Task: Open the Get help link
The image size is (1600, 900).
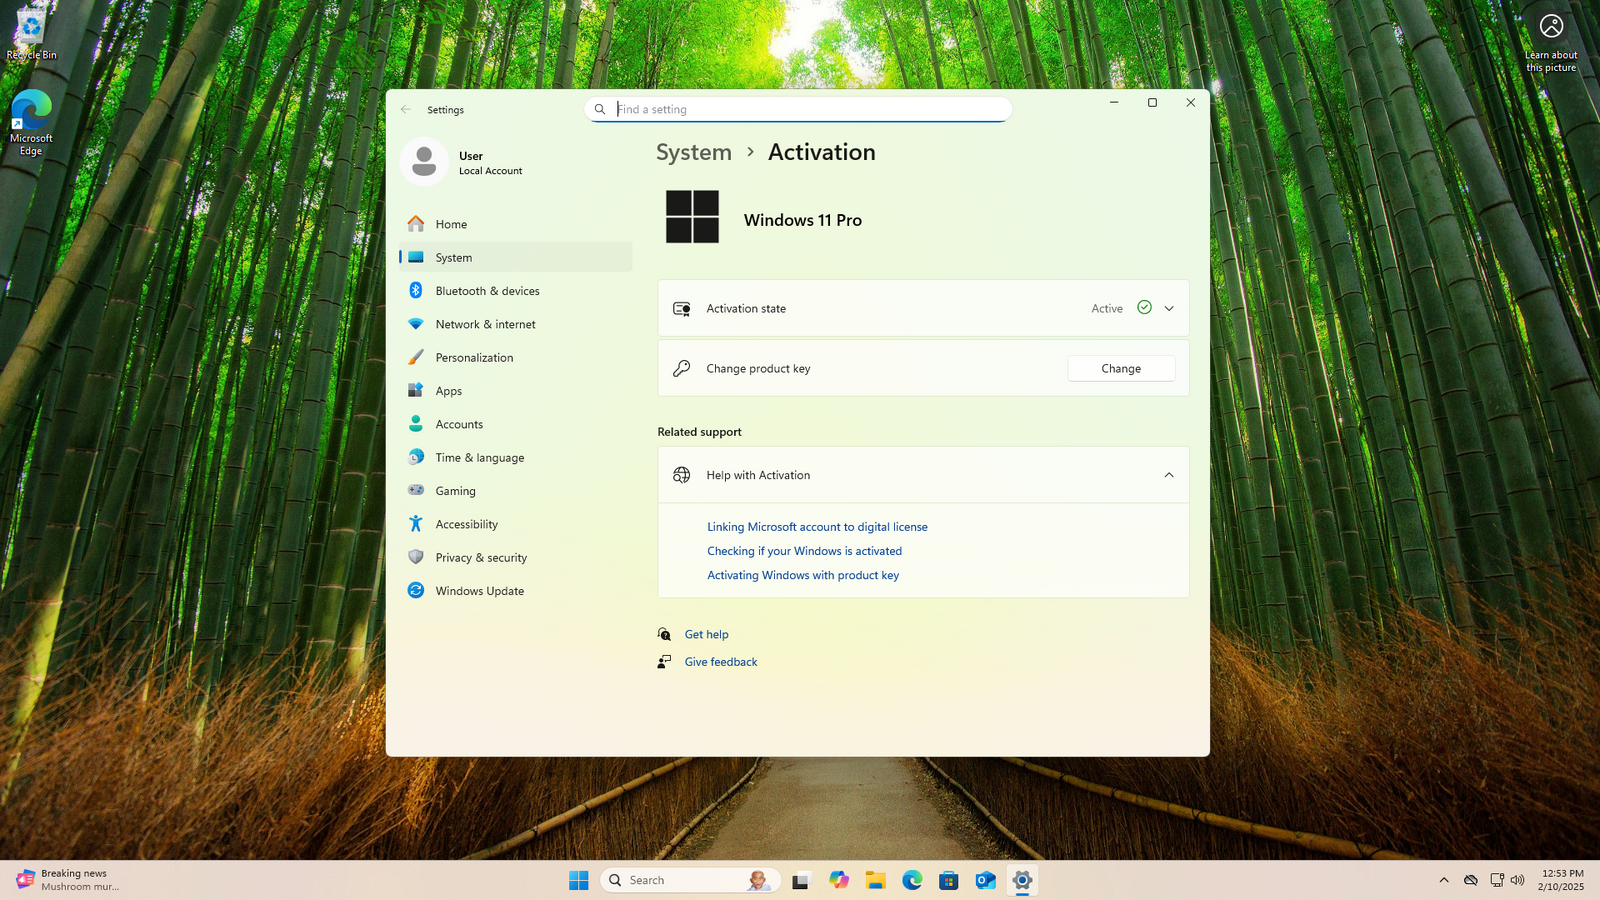Action: (706, 635)
